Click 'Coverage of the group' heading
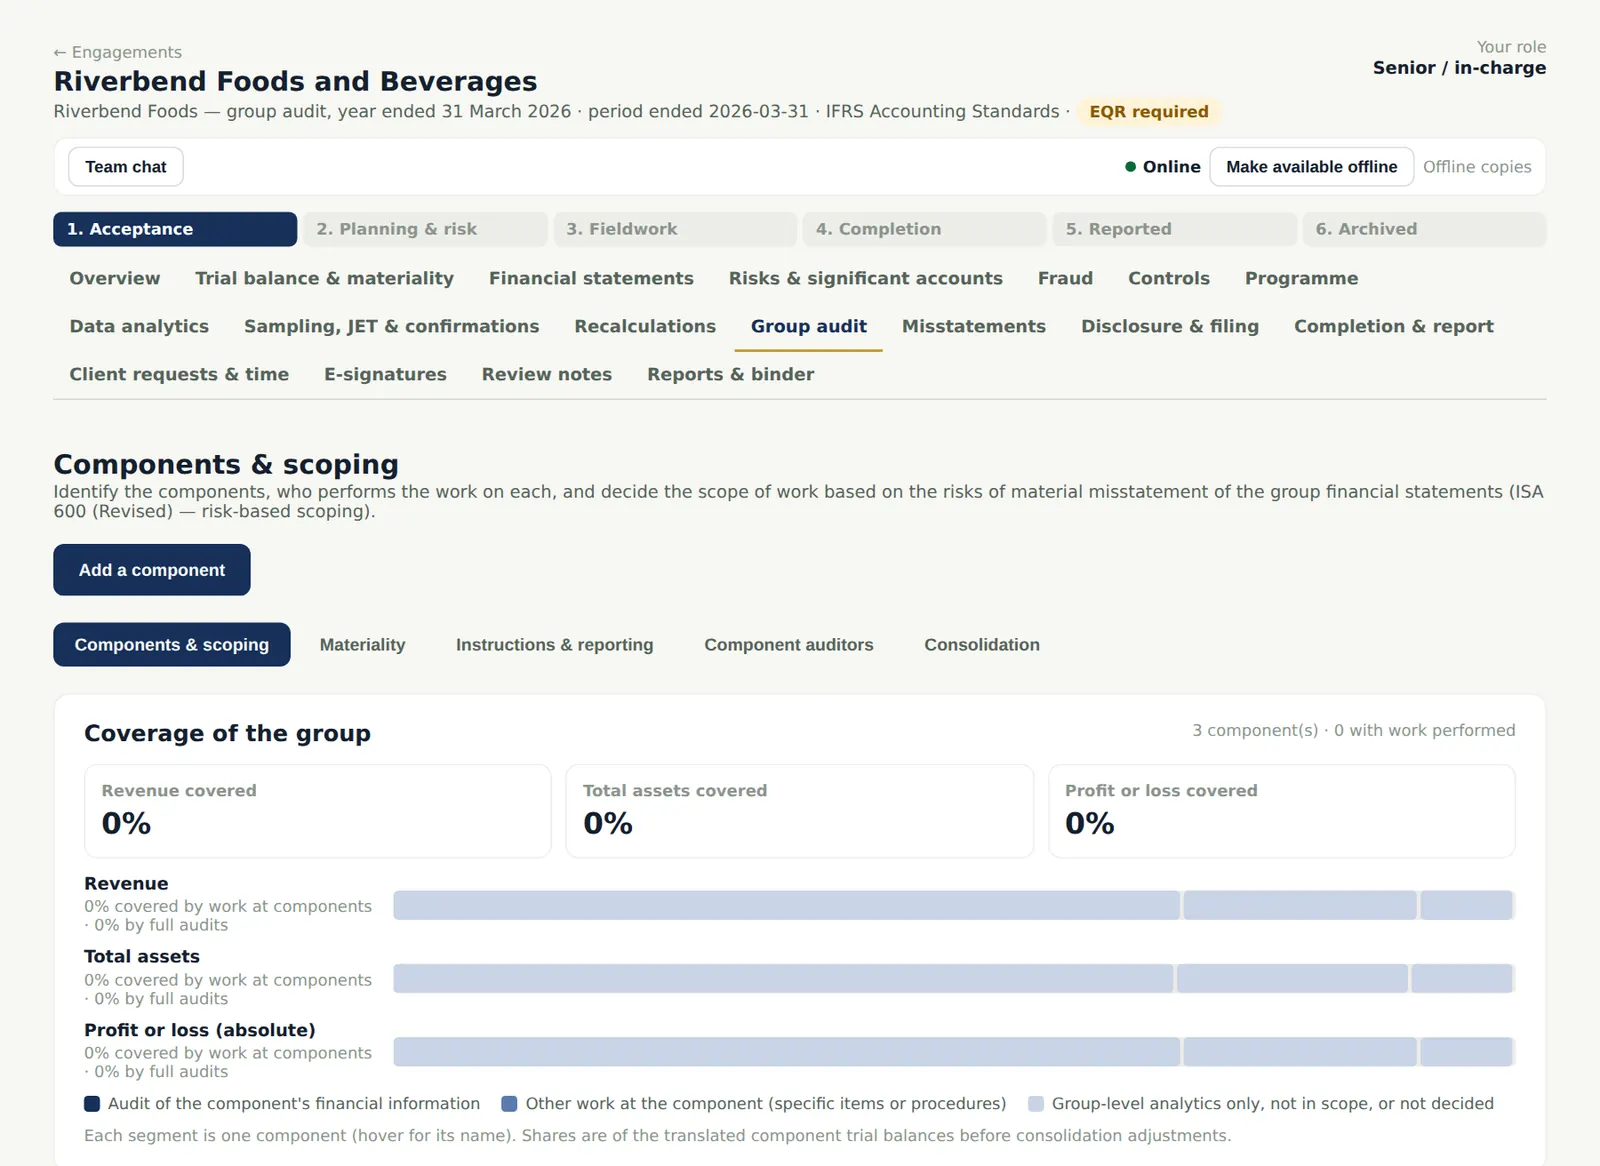Image resolution: width=1600 pixels, height=1166 pixels. [x=227, y=734]
